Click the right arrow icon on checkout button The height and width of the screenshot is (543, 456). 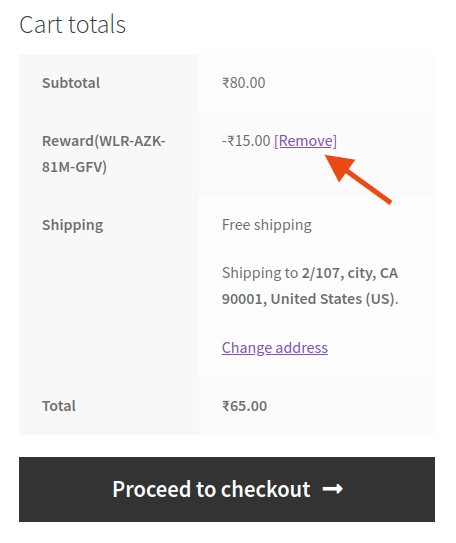[x=332, y=489]
